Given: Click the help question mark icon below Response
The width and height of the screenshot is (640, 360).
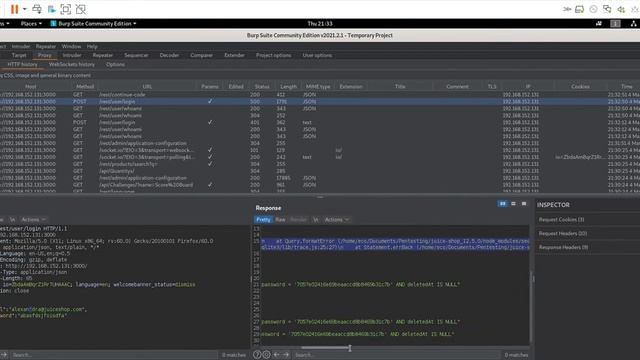Looking at the screenshot, I should [x=257, y=355].
